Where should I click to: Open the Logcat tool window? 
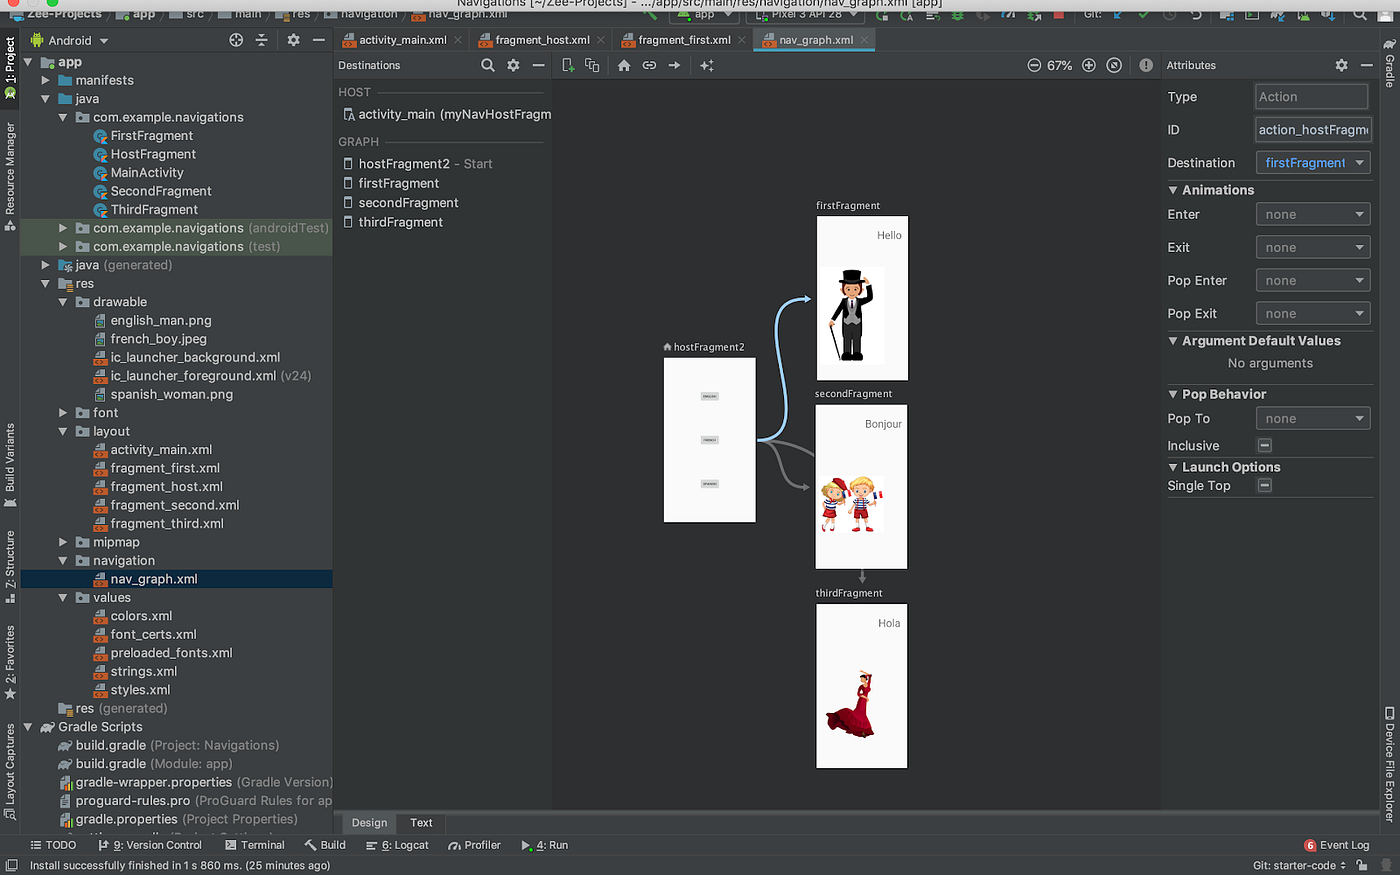pos(397,845)
